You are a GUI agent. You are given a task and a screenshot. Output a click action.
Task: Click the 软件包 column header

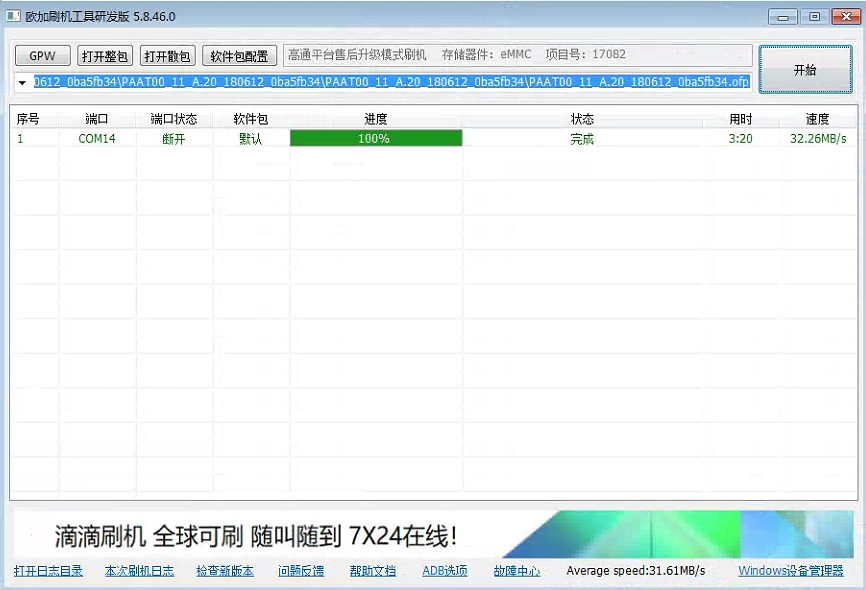tap(251, 119)
